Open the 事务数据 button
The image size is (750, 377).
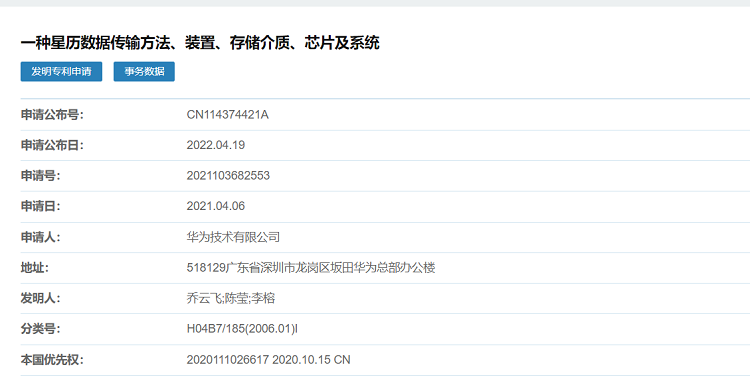coord(144,71)
